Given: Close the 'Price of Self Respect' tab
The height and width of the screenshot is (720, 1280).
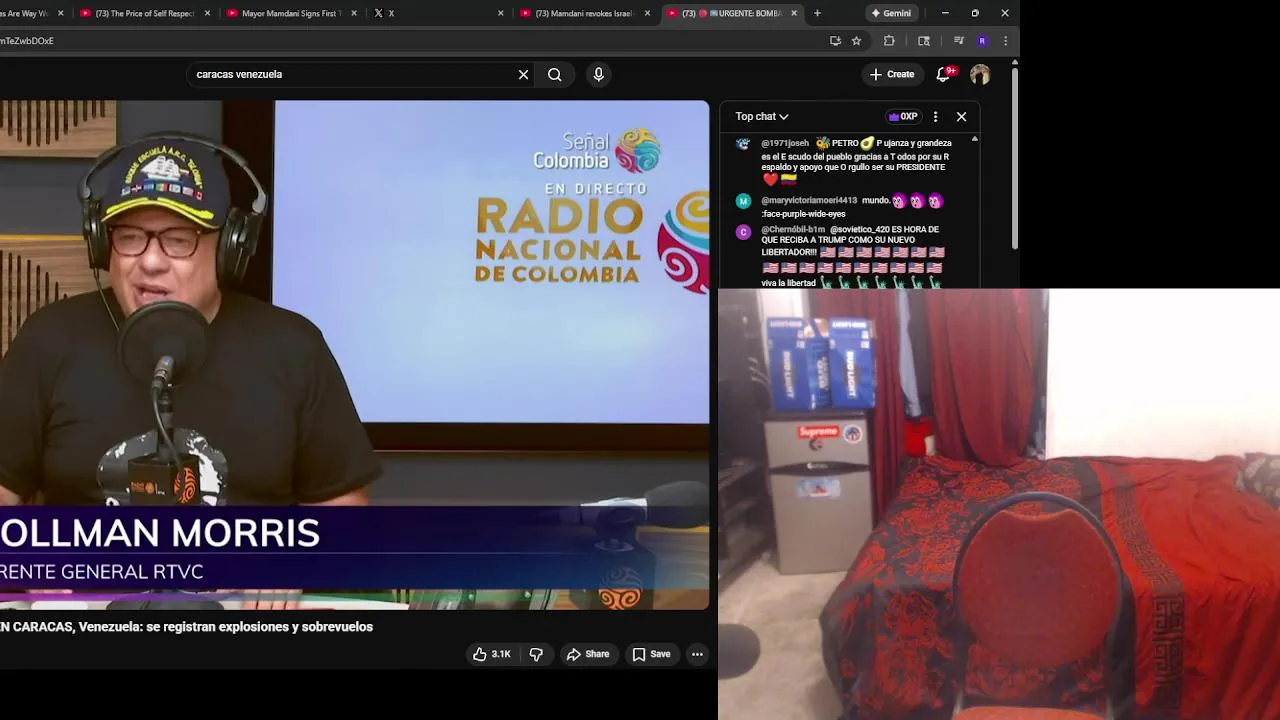Looking at the screenshot, I should click(x=208, y=13).
